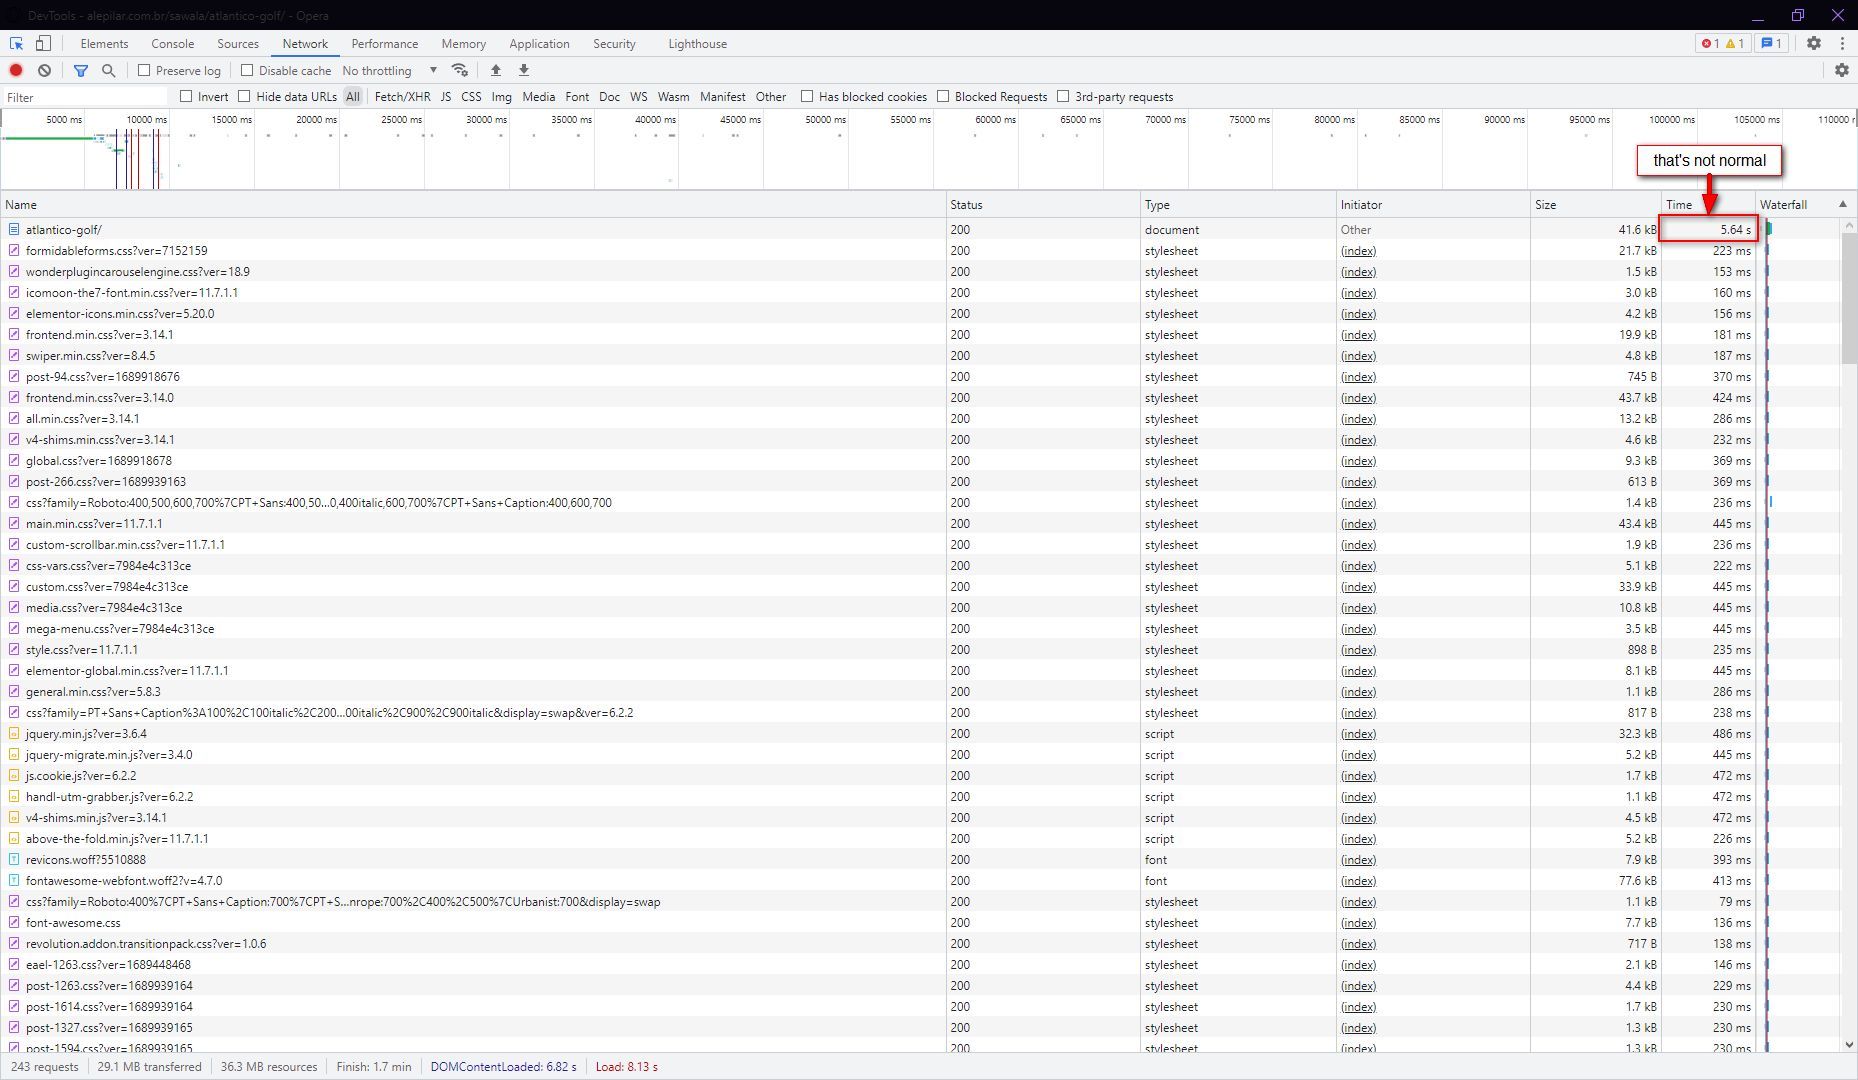Image resolution: width=1858 pixels, height=1080 pixels.
Task: Open the Lighthouse tab
Action: [x=697, y=44]
